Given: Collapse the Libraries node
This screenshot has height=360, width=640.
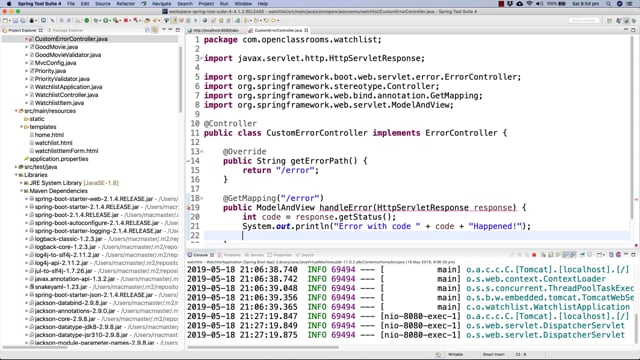Looking at the screenshot, I should click(16, 175).
